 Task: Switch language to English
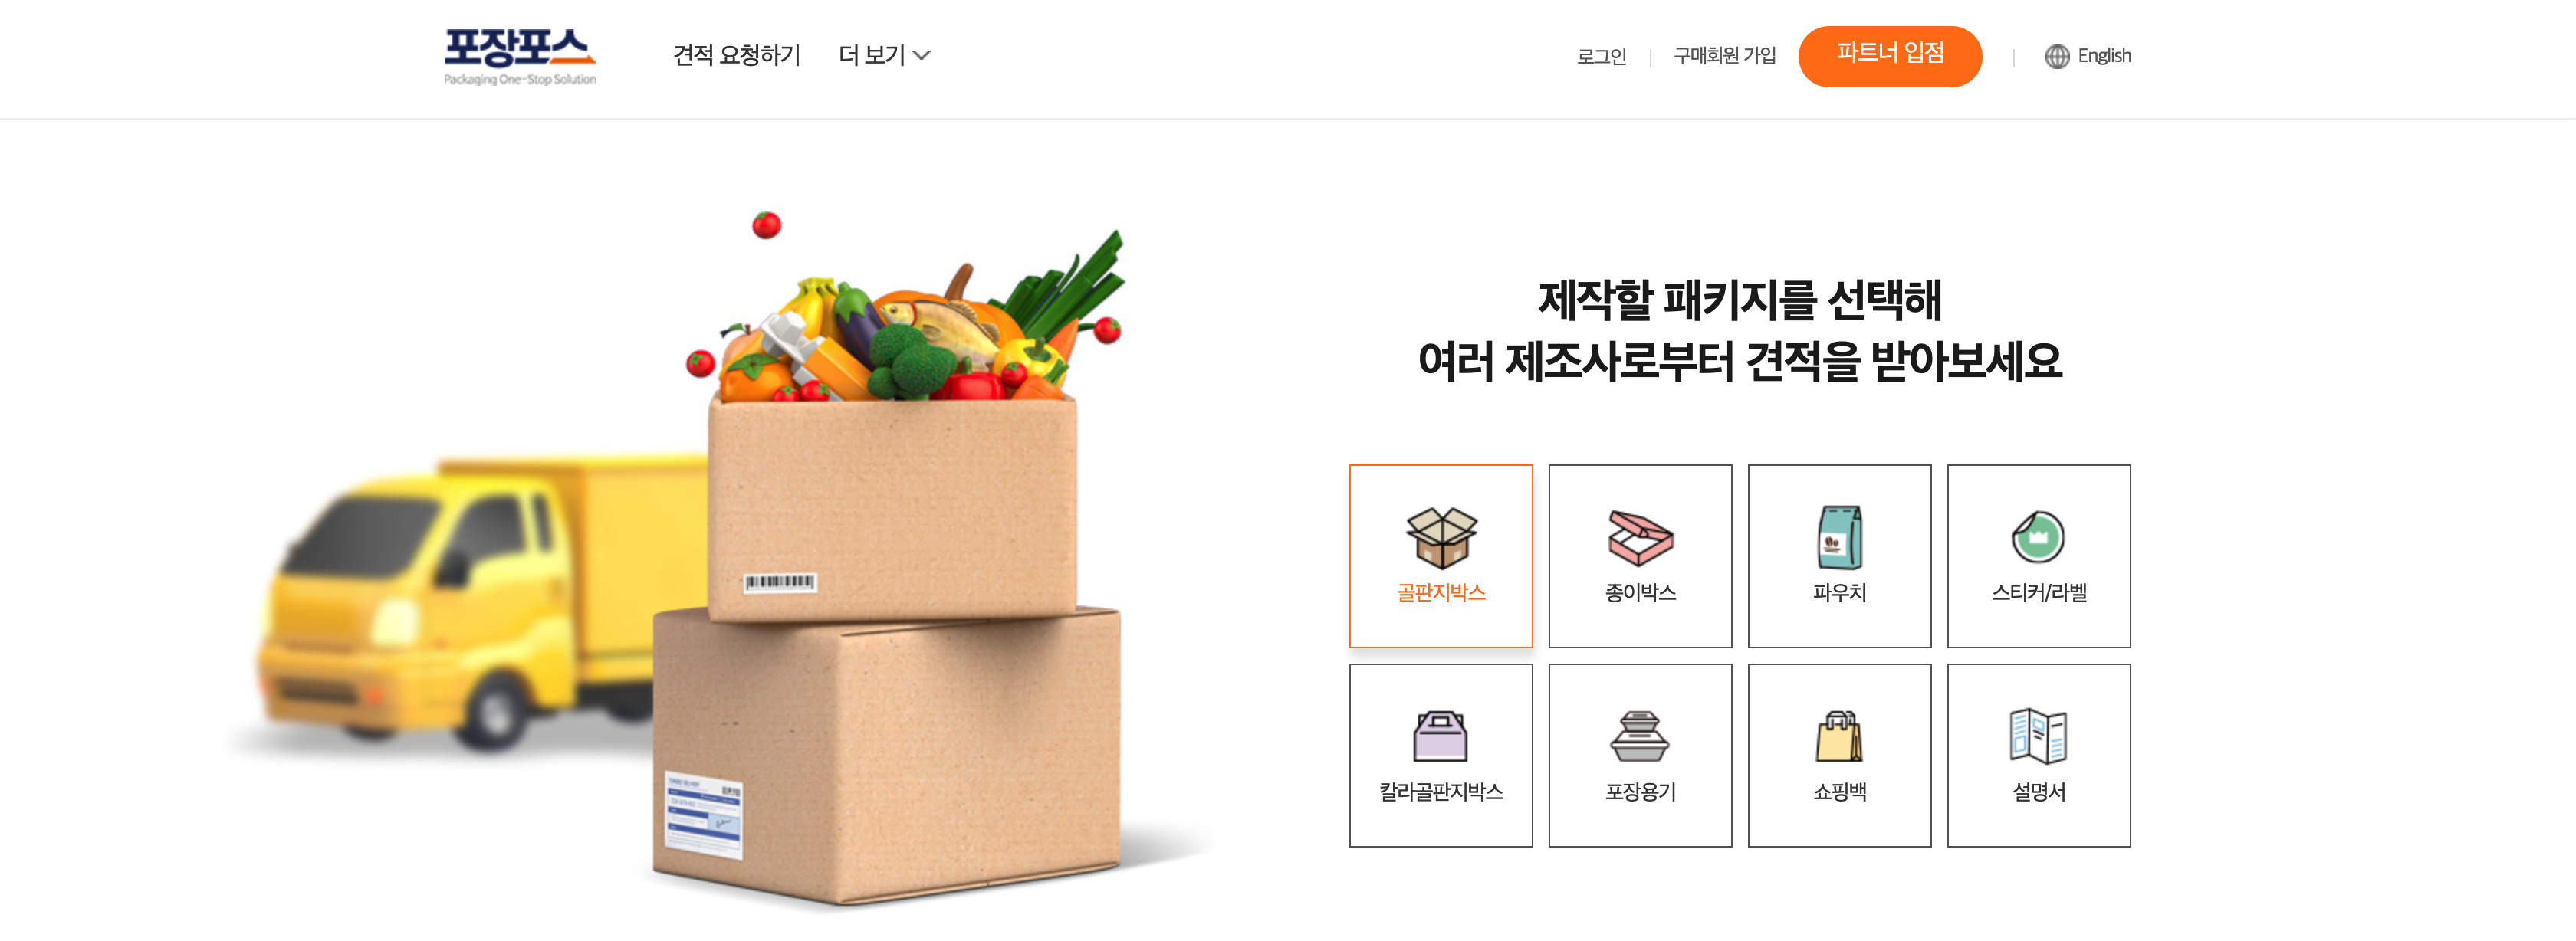[x=2104, y=56]
